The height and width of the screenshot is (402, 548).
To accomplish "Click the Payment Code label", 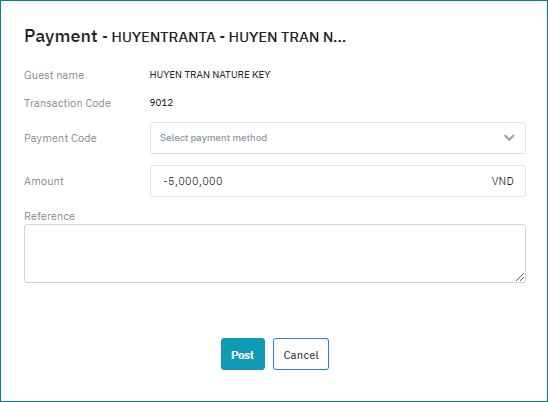I will pos(60,138).
